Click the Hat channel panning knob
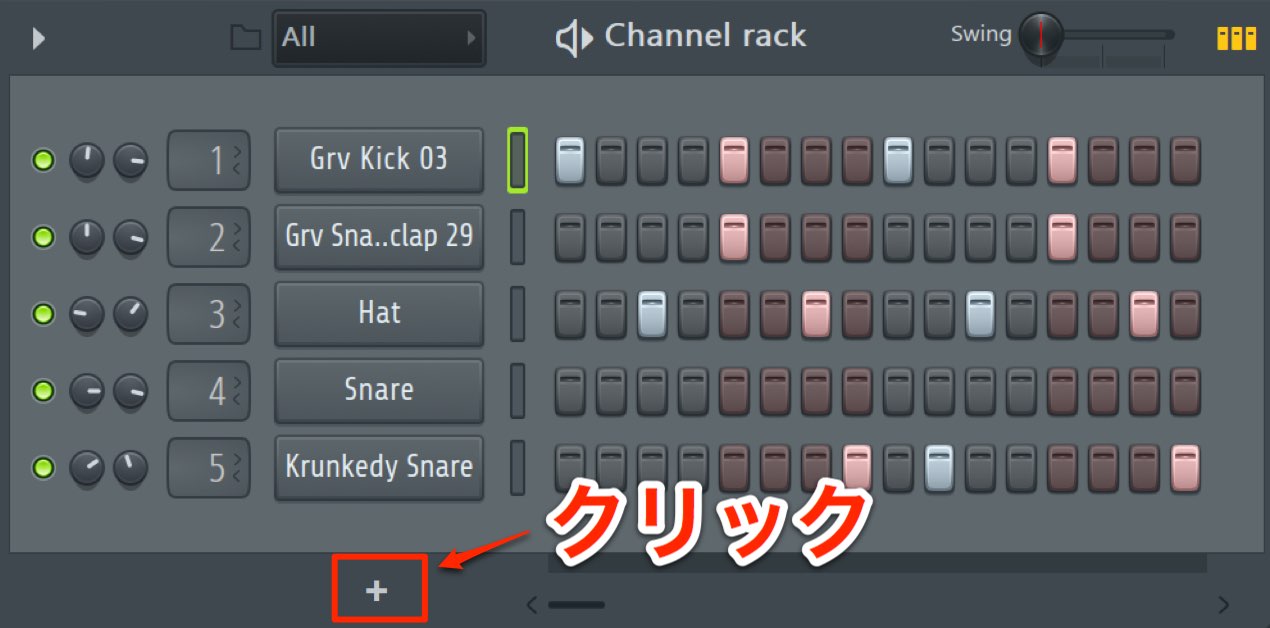 87,314
